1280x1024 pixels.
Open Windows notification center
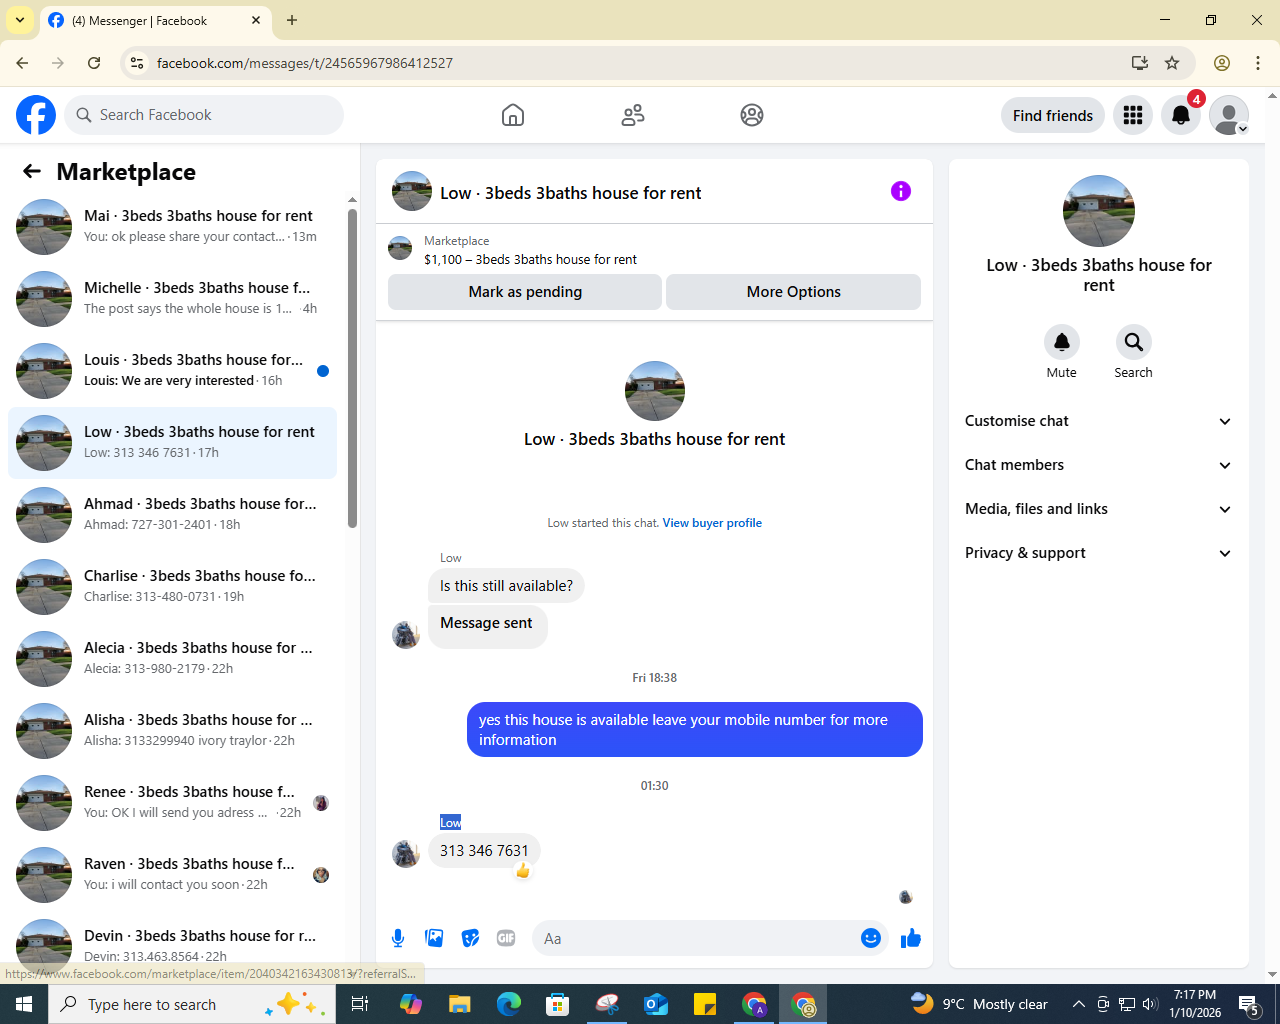click(1249, 1004)
